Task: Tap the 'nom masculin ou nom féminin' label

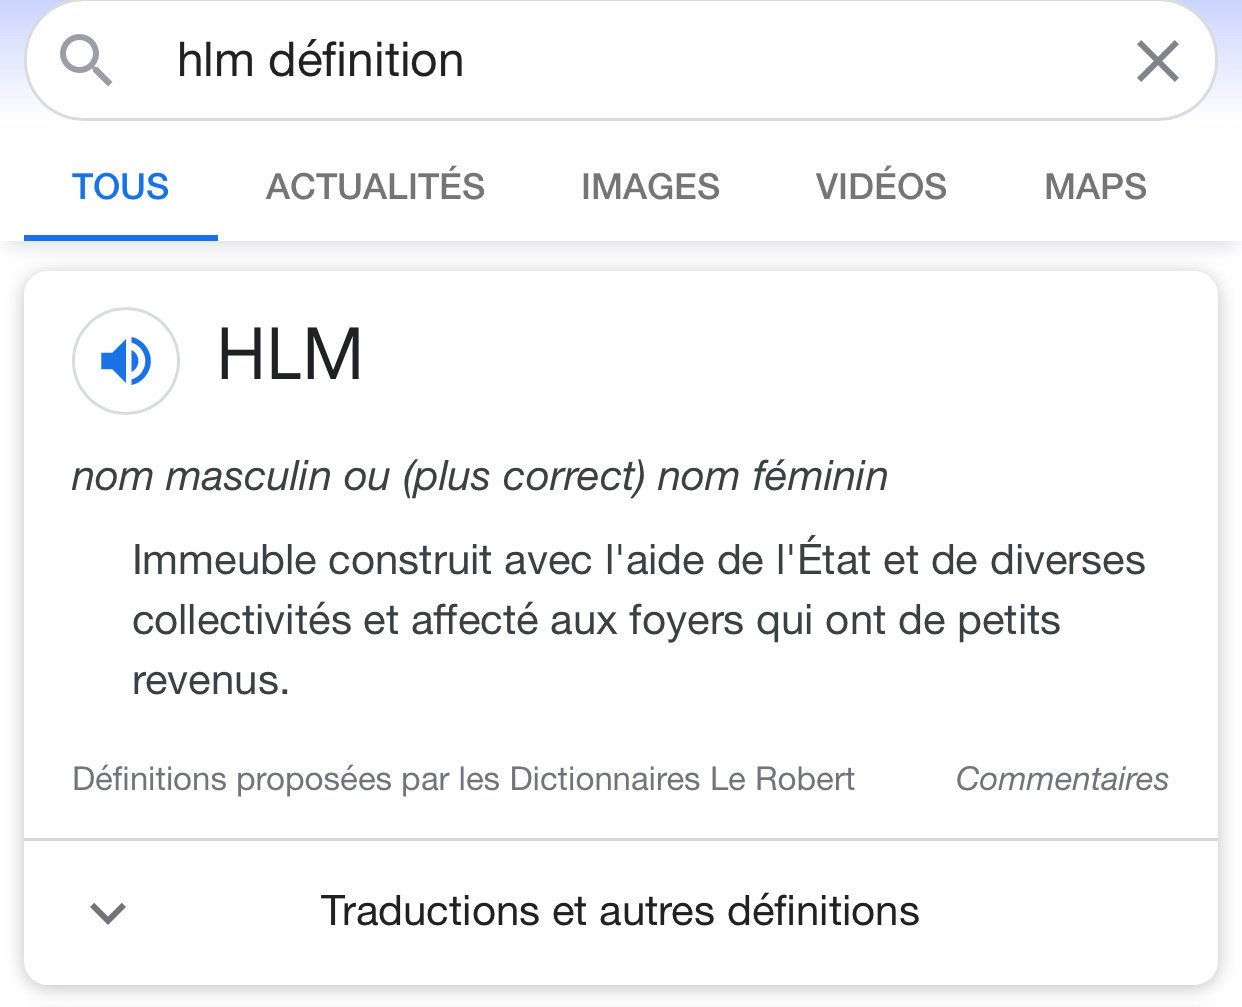Action: coord(480,476)
